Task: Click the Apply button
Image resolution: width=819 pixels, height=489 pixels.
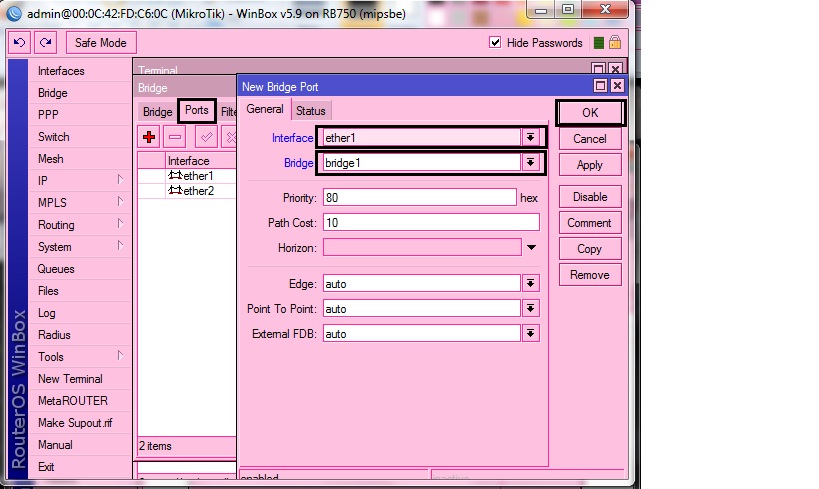Action: (x=590, y=165)
